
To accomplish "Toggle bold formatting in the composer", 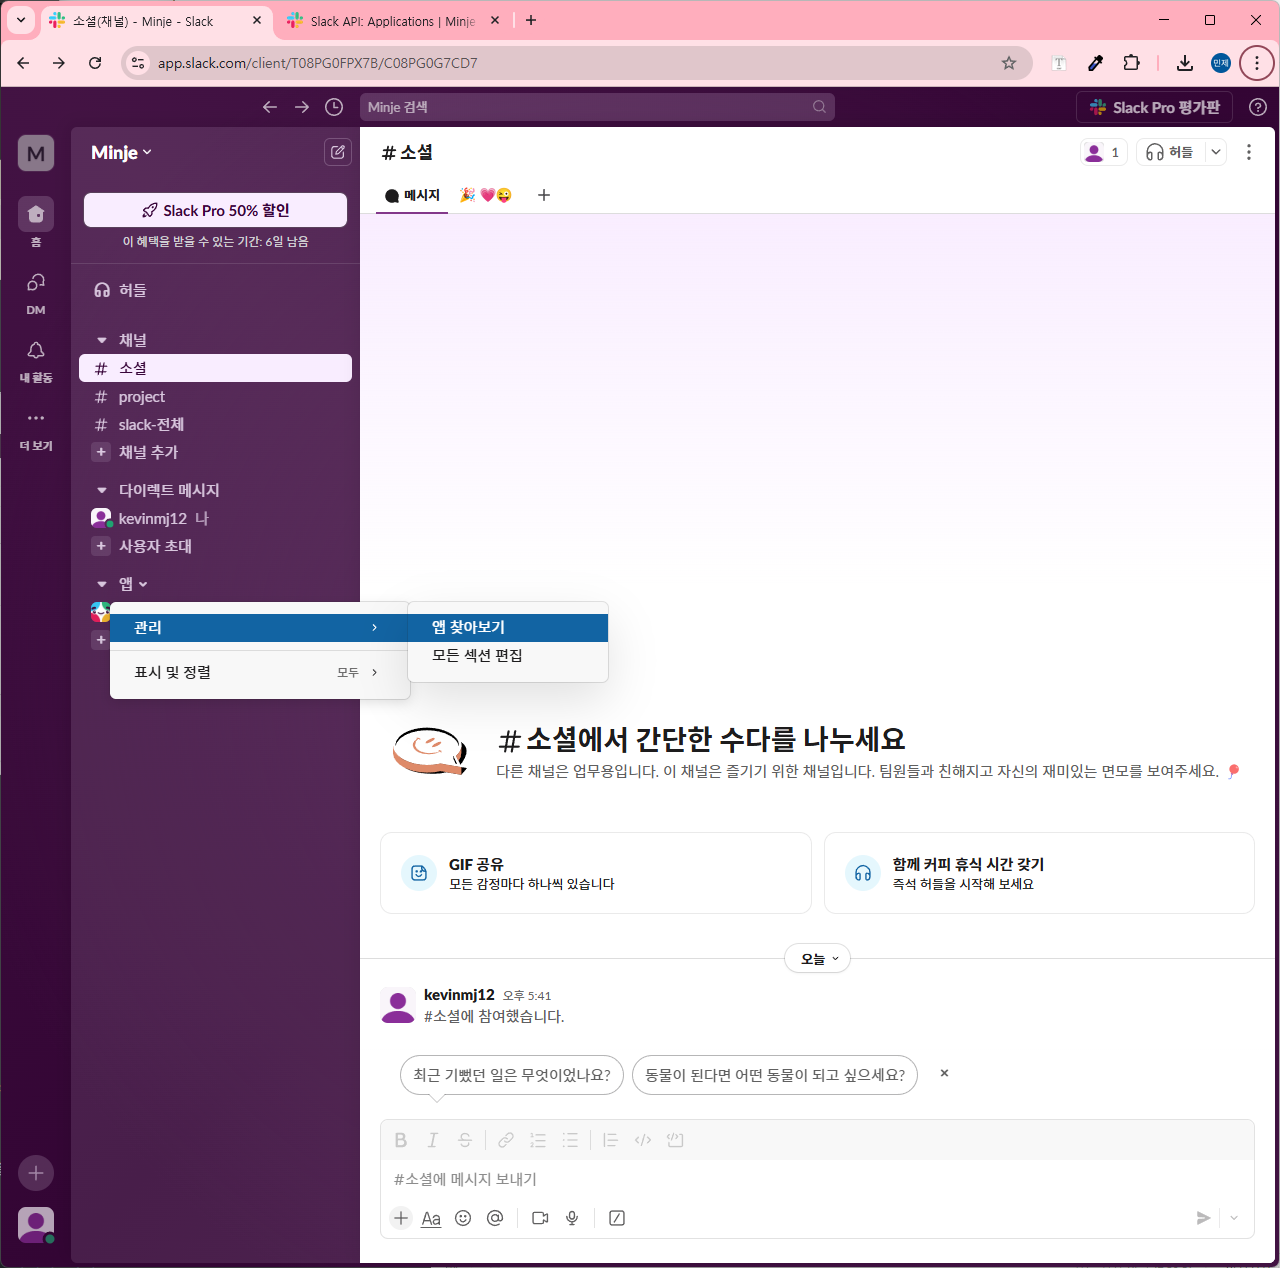I will click(401, 1140).
